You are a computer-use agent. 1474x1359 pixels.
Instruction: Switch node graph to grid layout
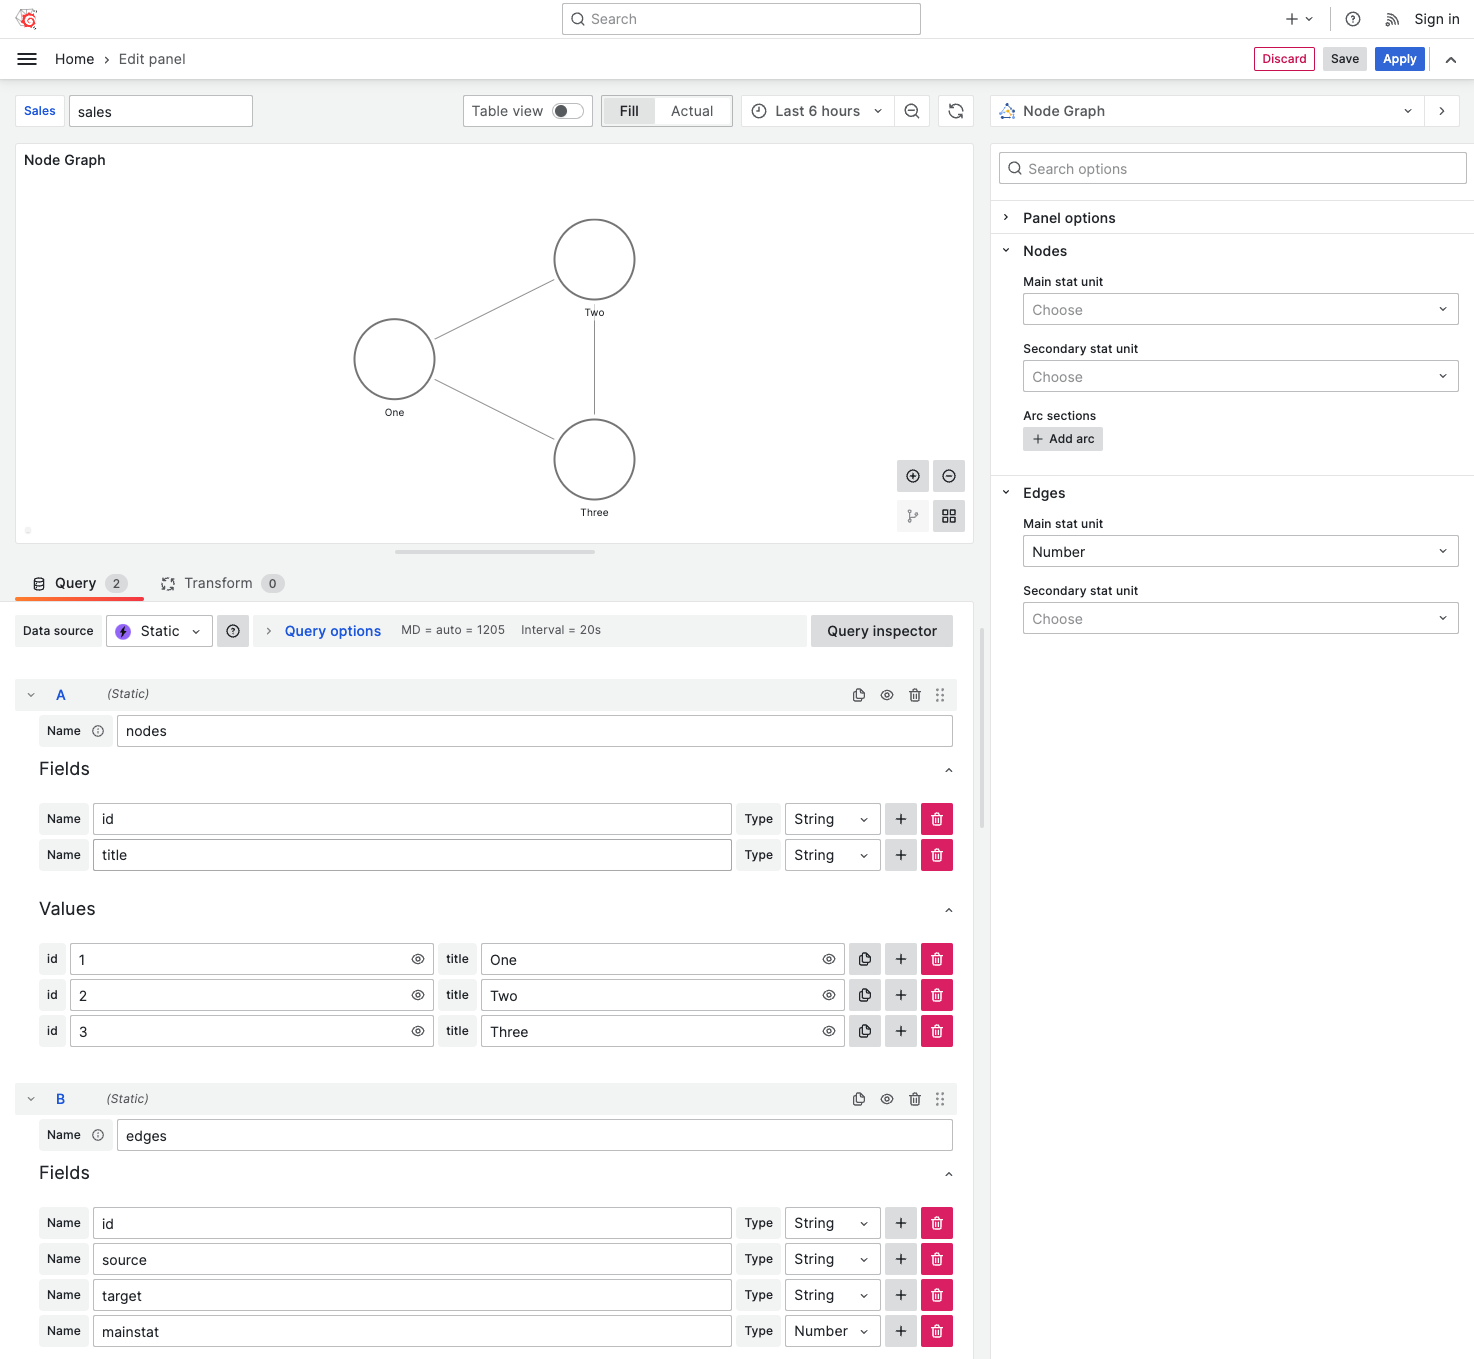point(948,516)
